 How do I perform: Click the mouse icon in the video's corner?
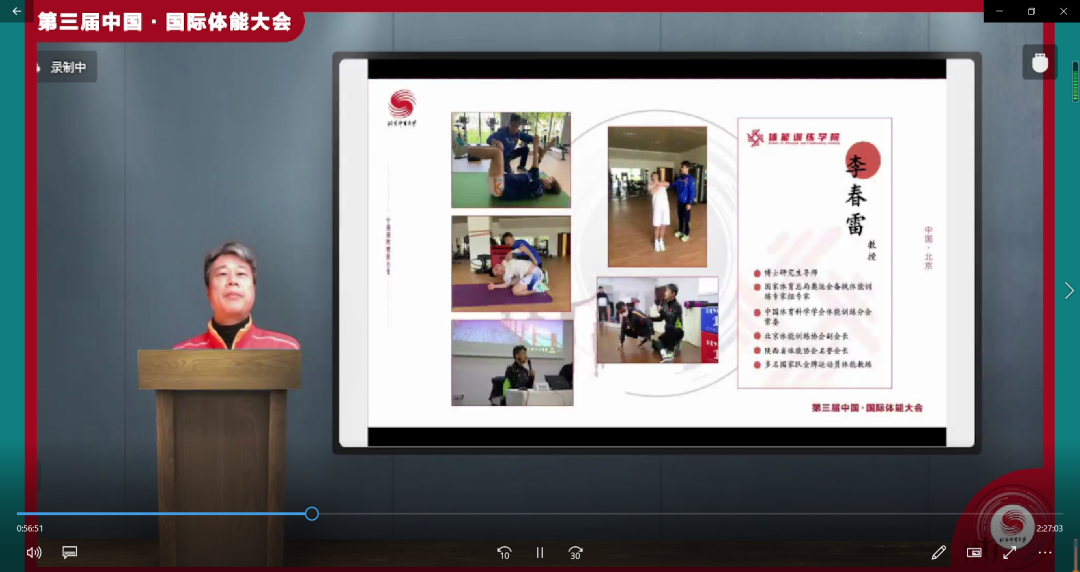tap(1039, 63)
